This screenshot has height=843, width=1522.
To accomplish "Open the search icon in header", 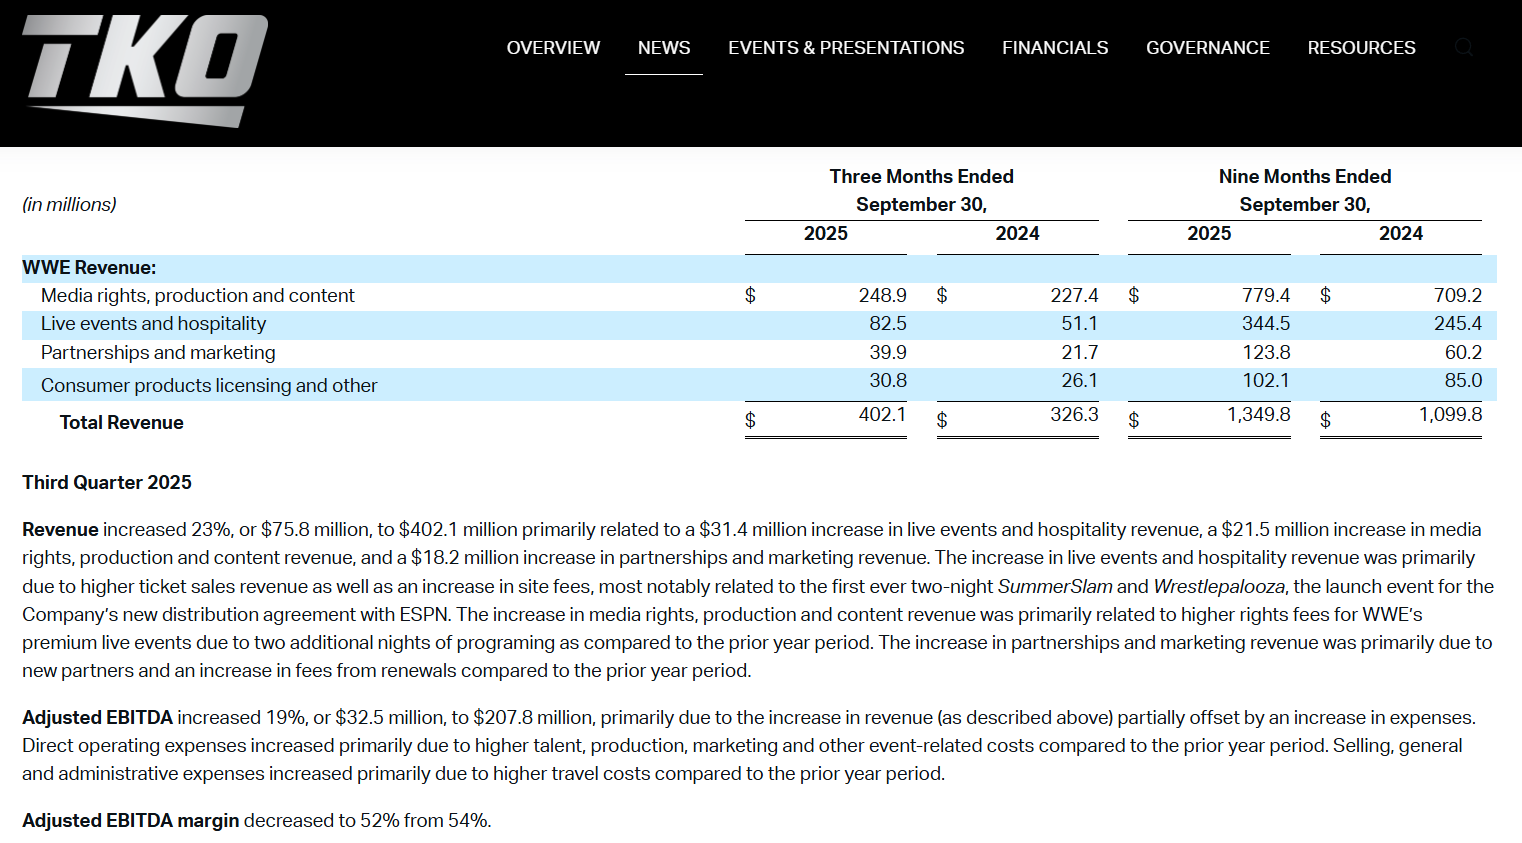I will tap(1464, 47).
